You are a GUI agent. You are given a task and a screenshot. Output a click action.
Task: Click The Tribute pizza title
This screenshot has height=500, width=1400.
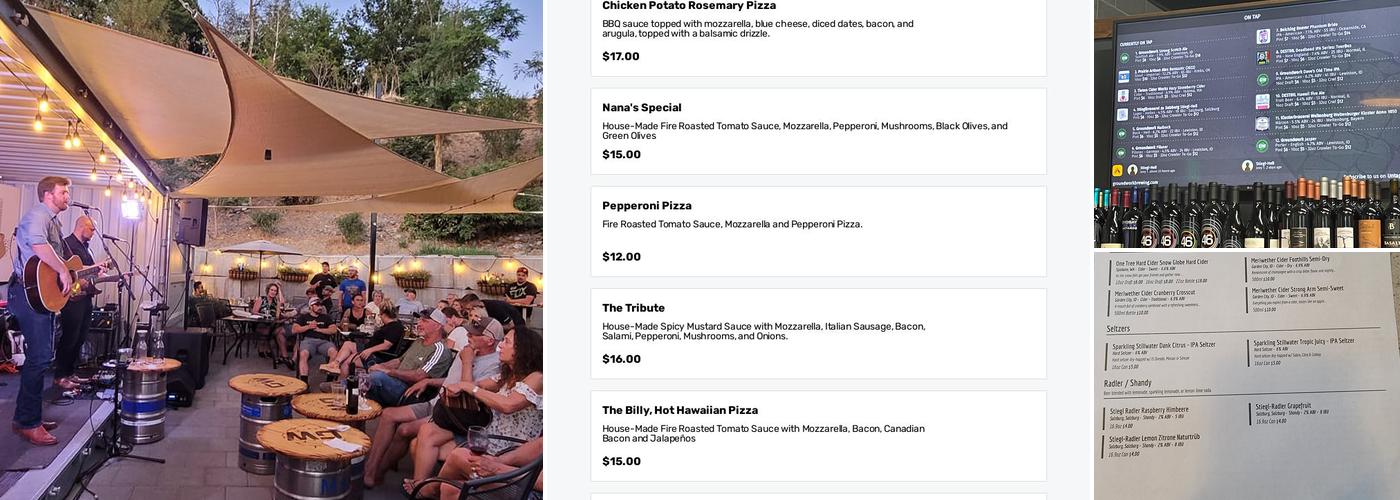coord(633,308)
